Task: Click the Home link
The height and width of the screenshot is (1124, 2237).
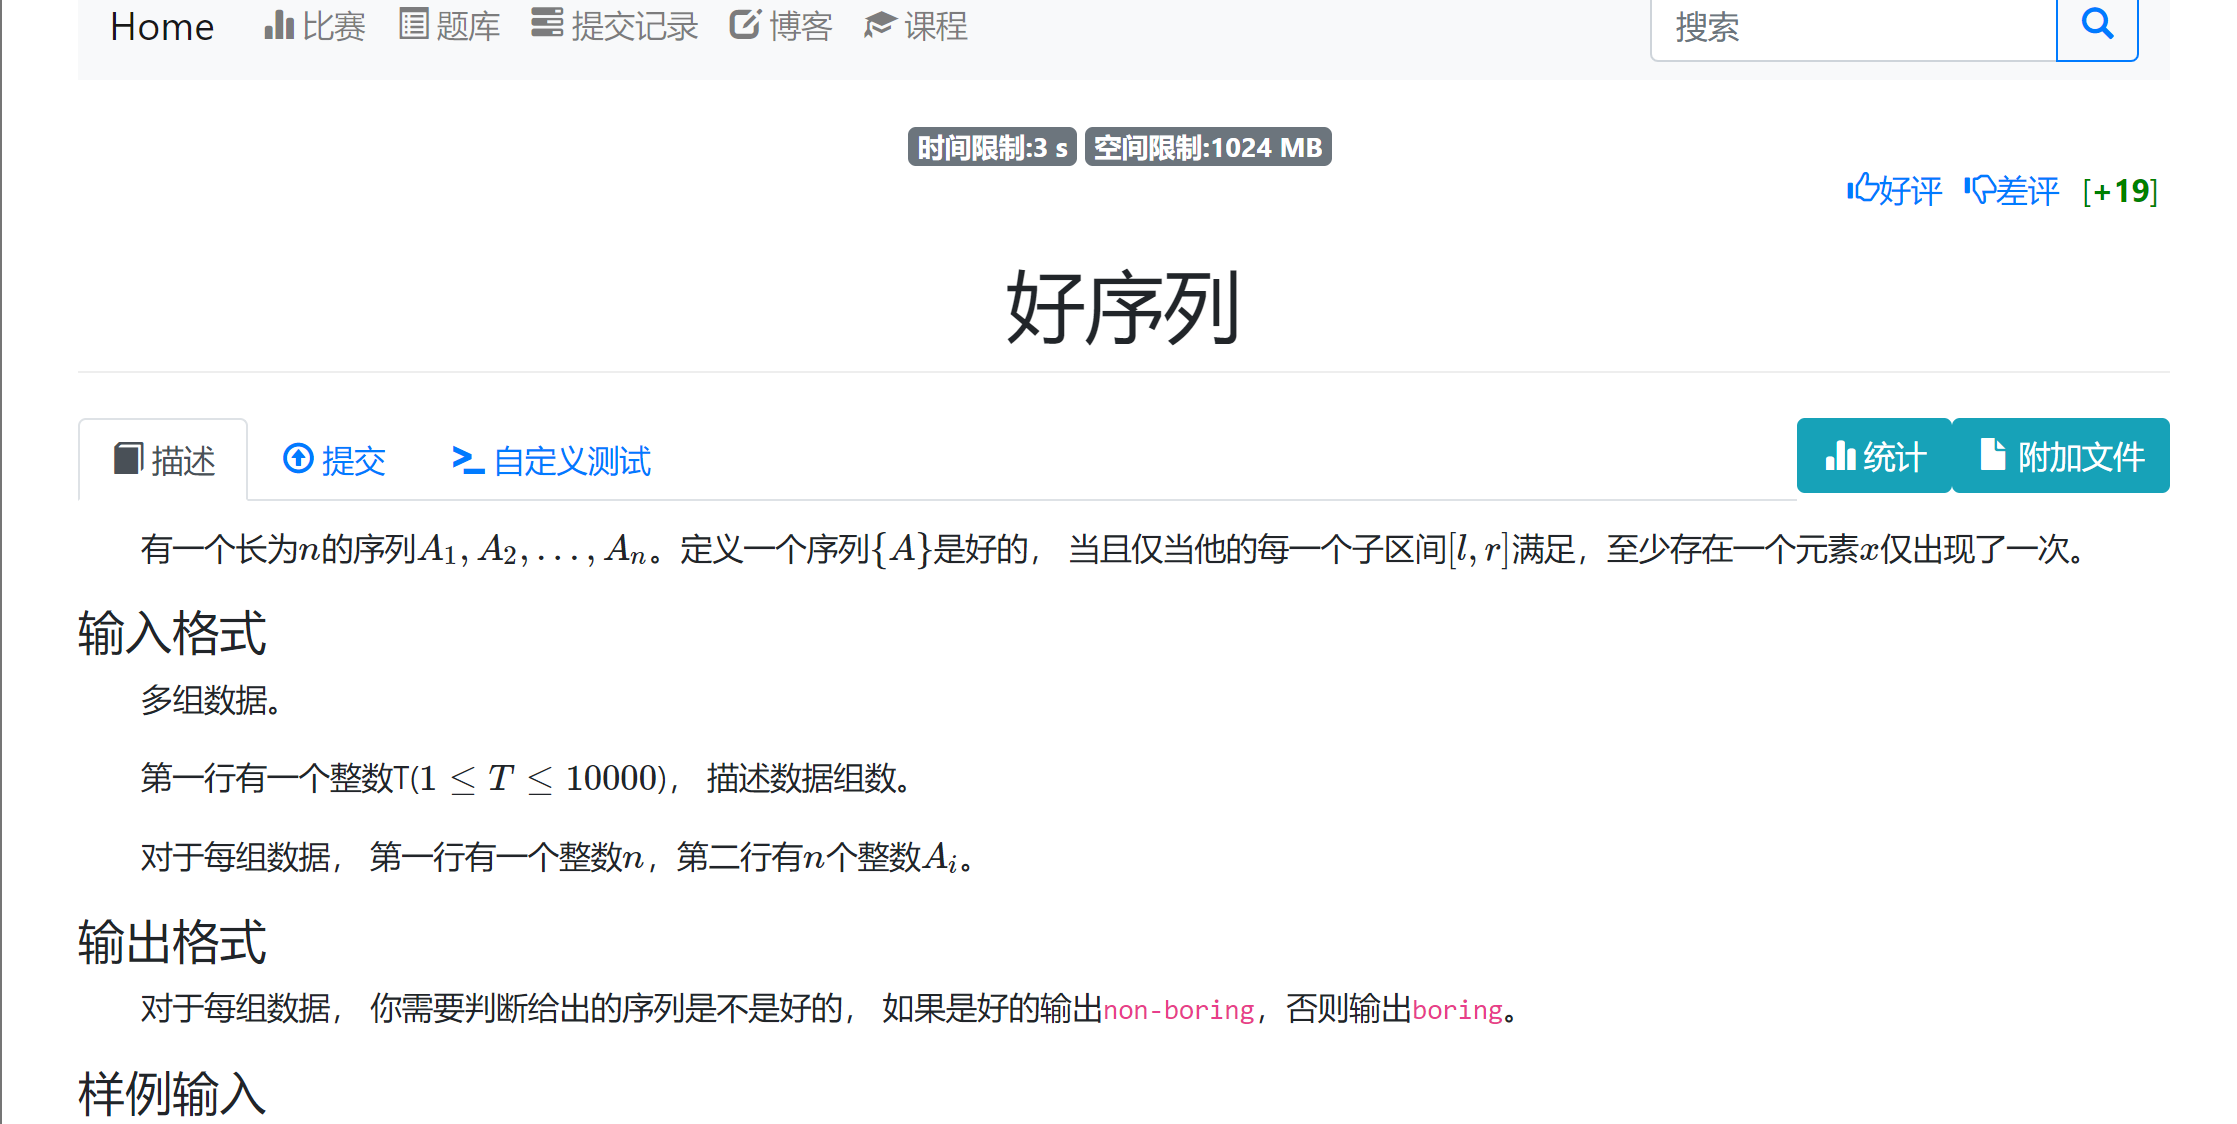Action: click(162, 26)
